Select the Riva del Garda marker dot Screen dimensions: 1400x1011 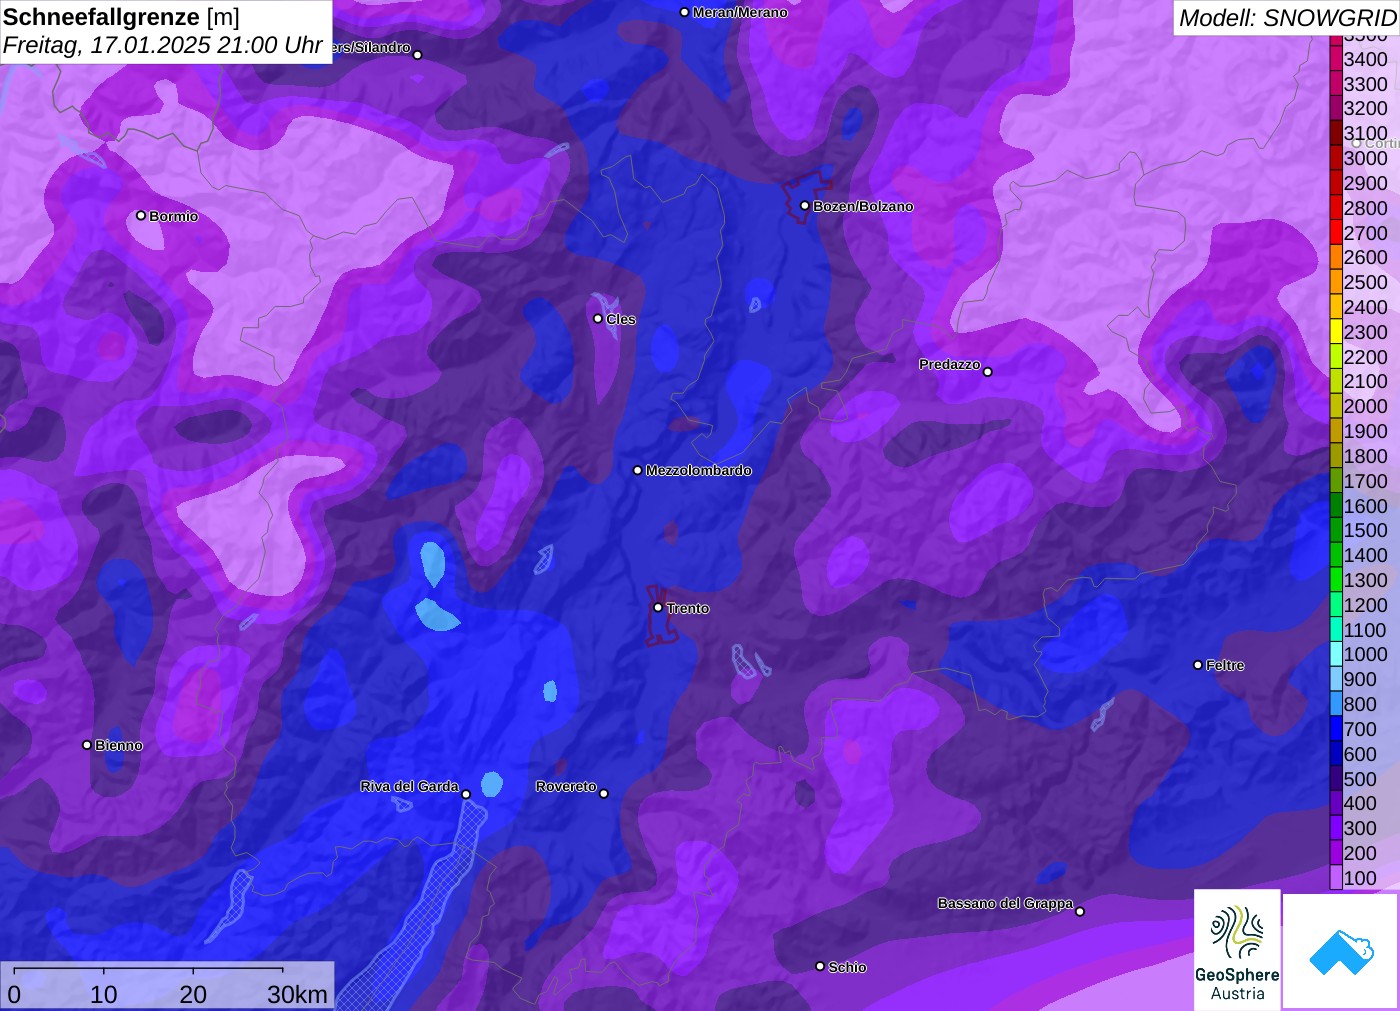point(466,794)
